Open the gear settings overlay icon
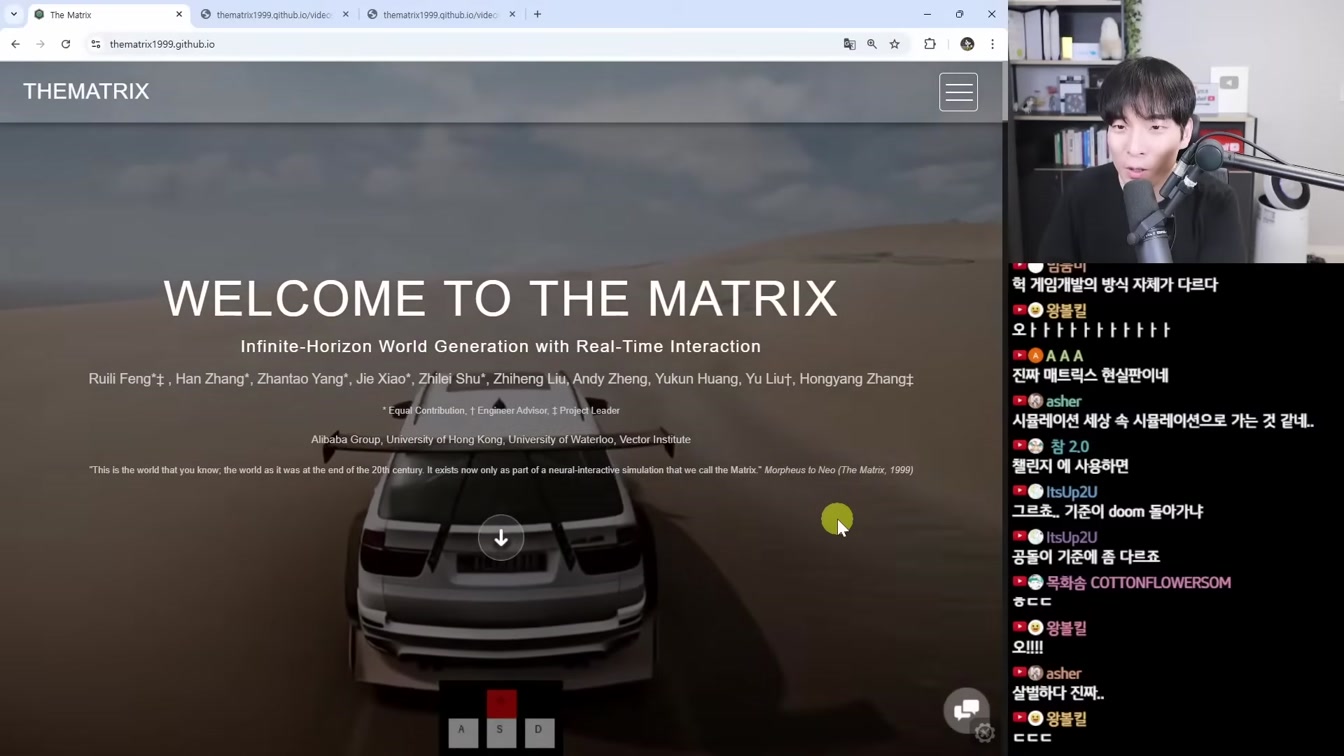 pos(985,733)
